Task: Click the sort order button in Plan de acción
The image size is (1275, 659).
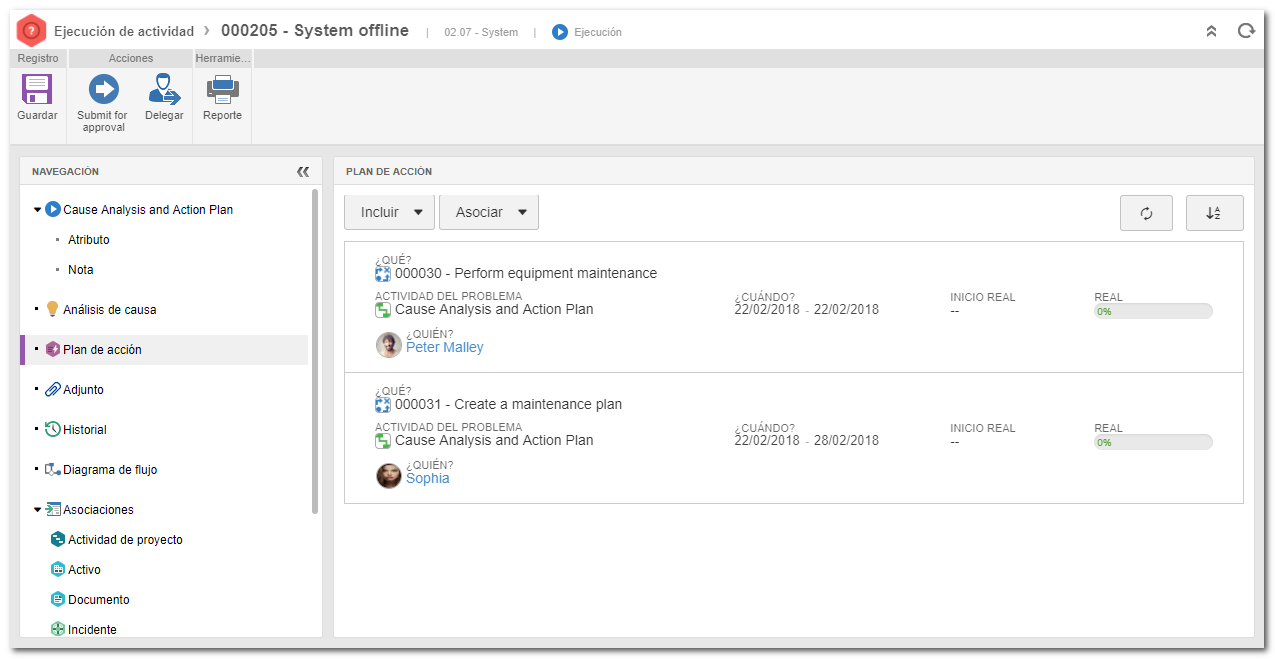Action: pyautogui.click(x=1214, y=213)
